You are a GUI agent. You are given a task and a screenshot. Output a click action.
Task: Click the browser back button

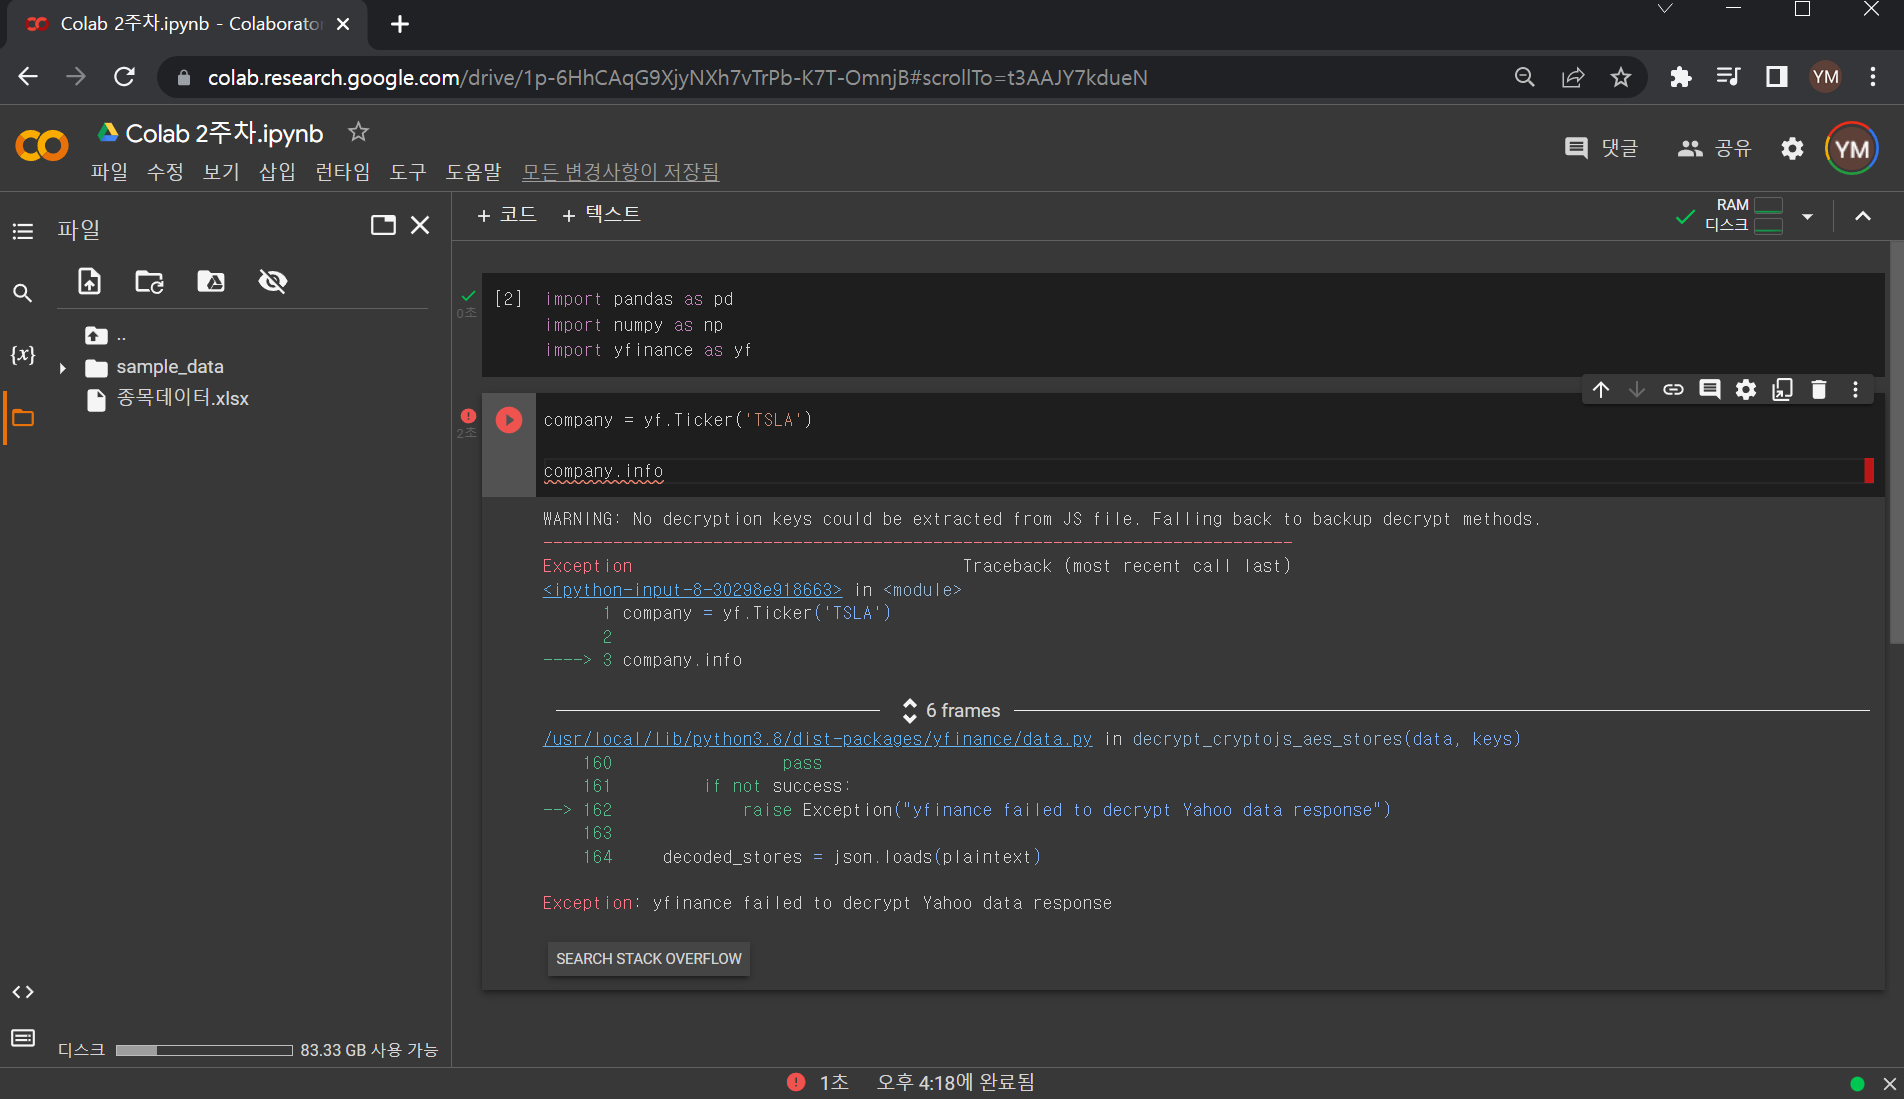point(28,77)
